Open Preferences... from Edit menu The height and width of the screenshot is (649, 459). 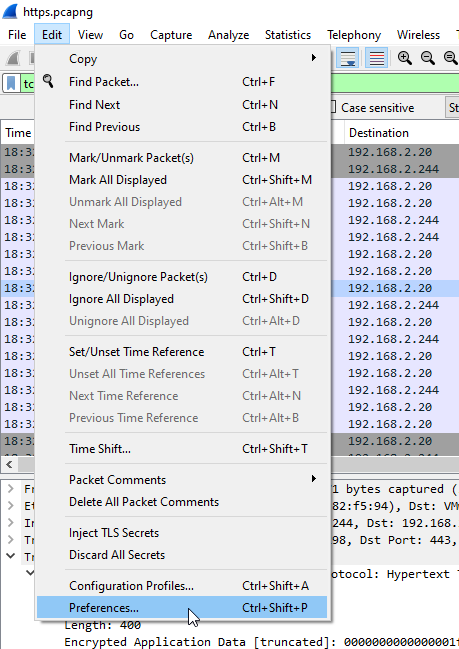tap(182, 608)
